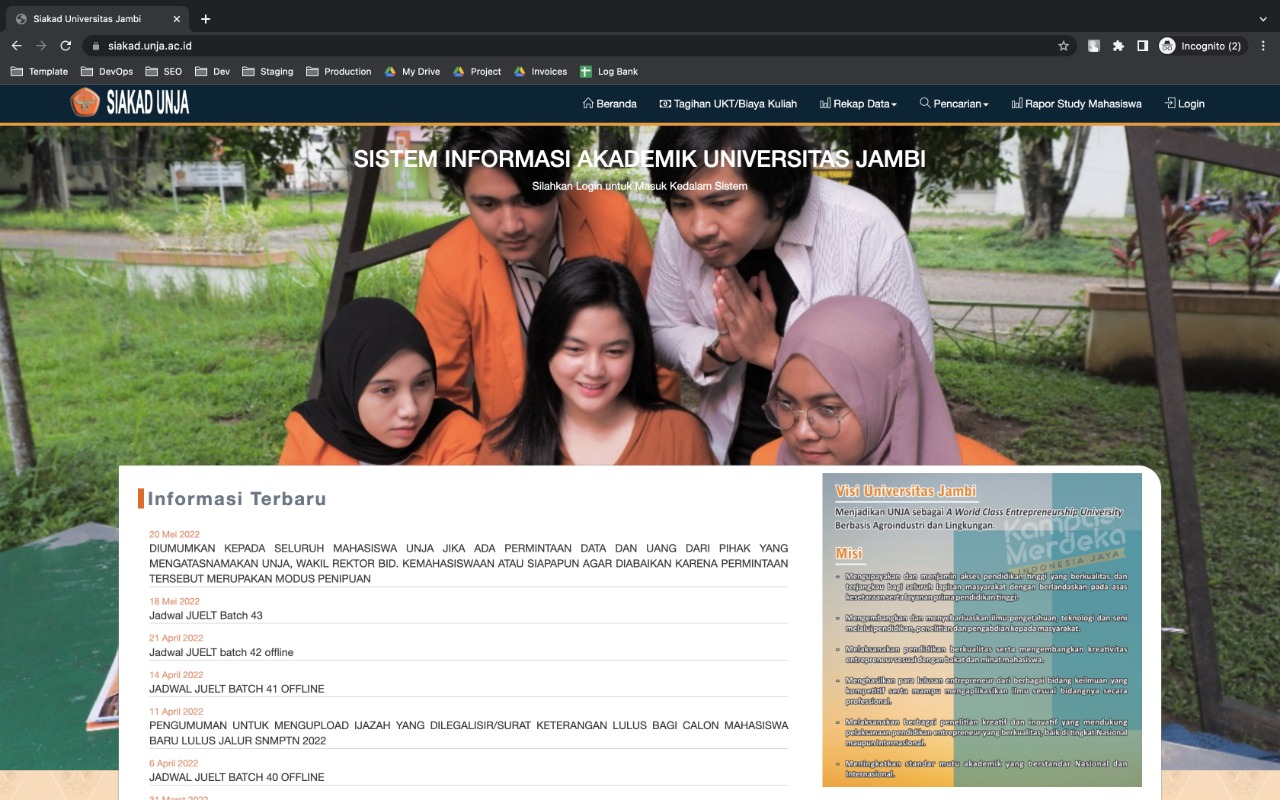The width and height of the screenshot is (1280, 800).
Task: Open the ijazah upload SNMPTN 2022 announcement
Action: 468,733
